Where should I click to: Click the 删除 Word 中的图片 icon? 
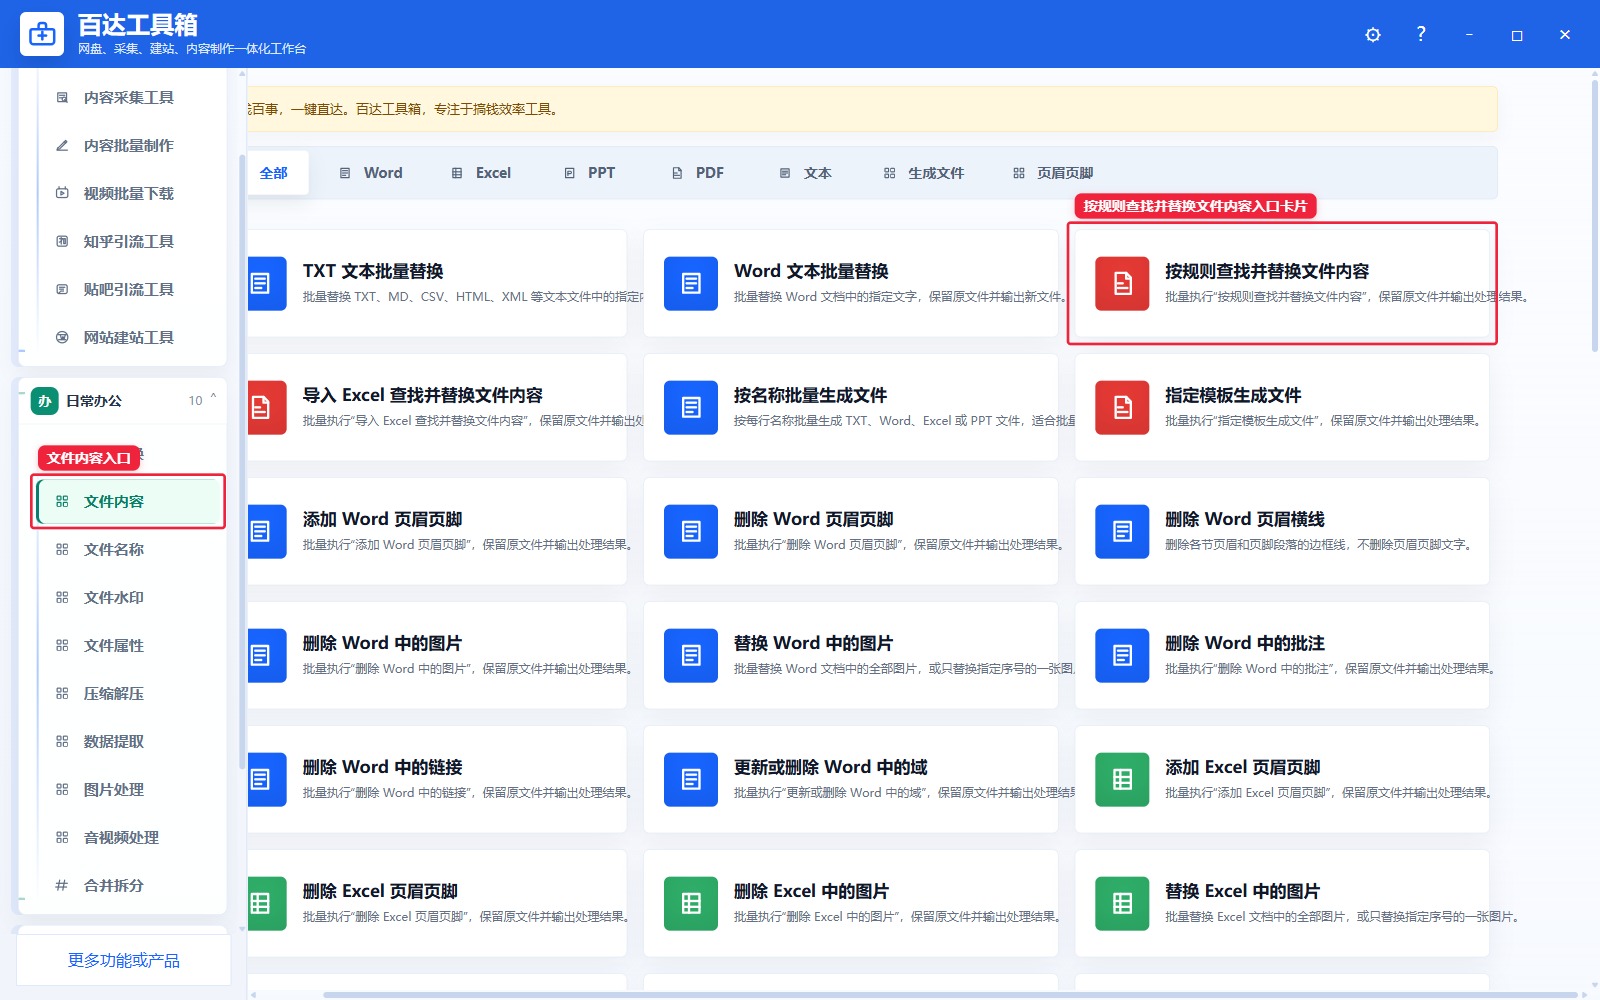pyautogui.click(x=265, y=656)
